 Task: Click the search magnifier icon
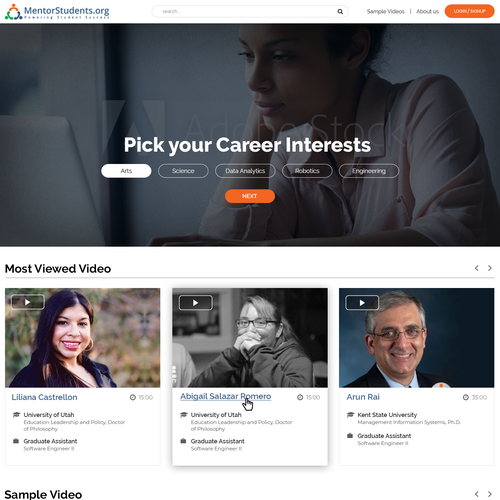[x=340, y=11]
